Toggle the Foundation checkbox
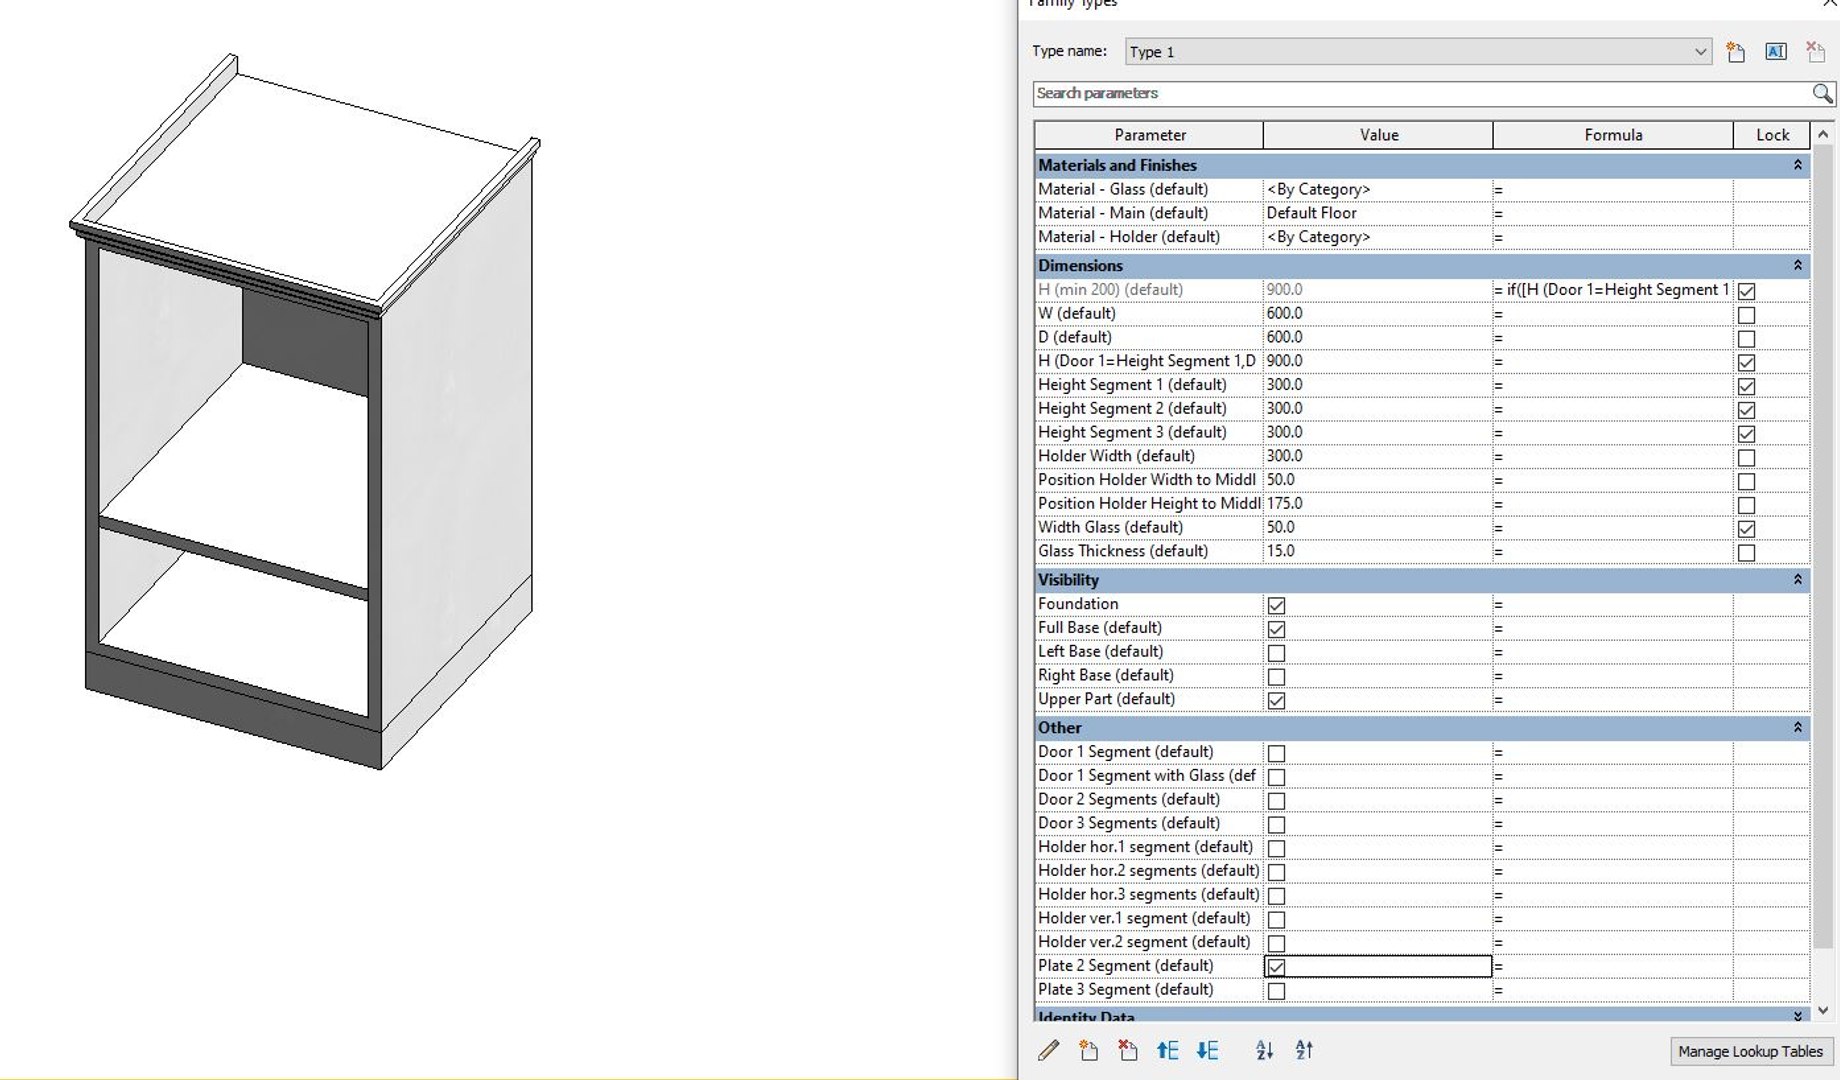1840x1080 pixels. (1276, 605)
